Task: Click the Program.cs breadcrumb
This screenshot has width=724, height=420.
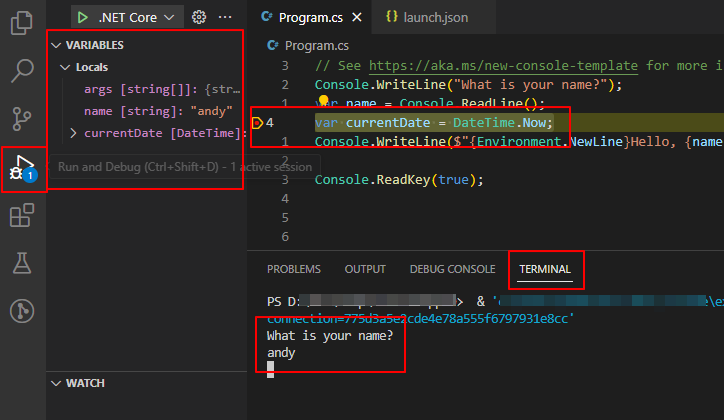Action: coord(317,46)
